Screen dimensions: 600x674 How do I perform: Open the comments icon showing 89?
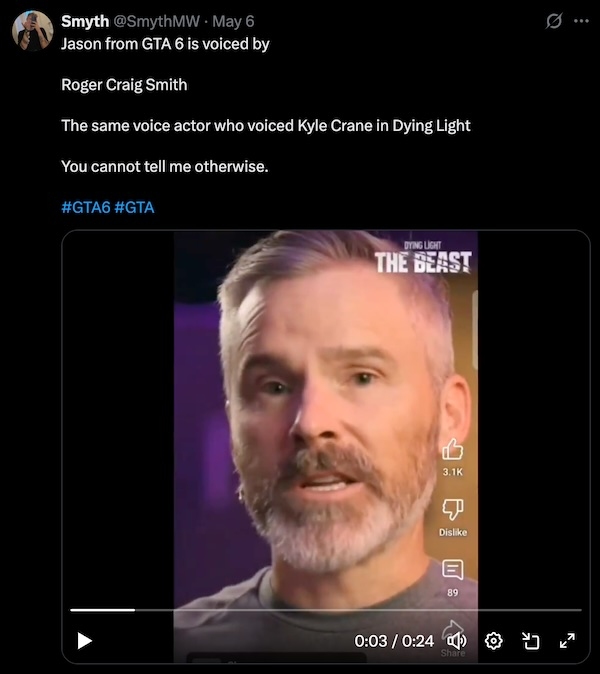(x=453, y=570)
